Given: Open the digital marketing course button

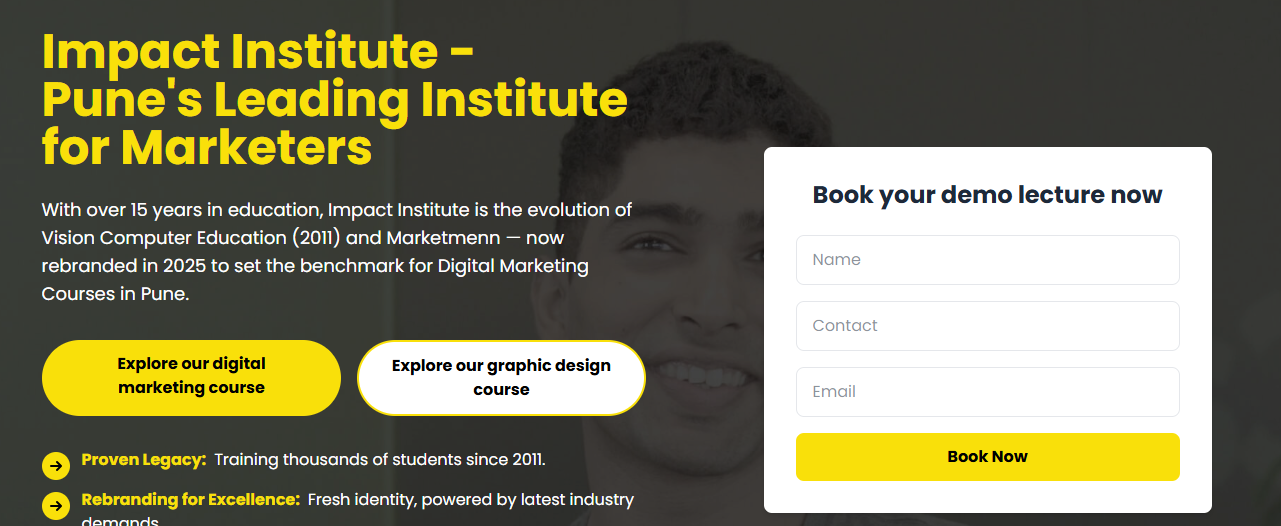Looking at the screenshot, I should [x=191, y=377].
